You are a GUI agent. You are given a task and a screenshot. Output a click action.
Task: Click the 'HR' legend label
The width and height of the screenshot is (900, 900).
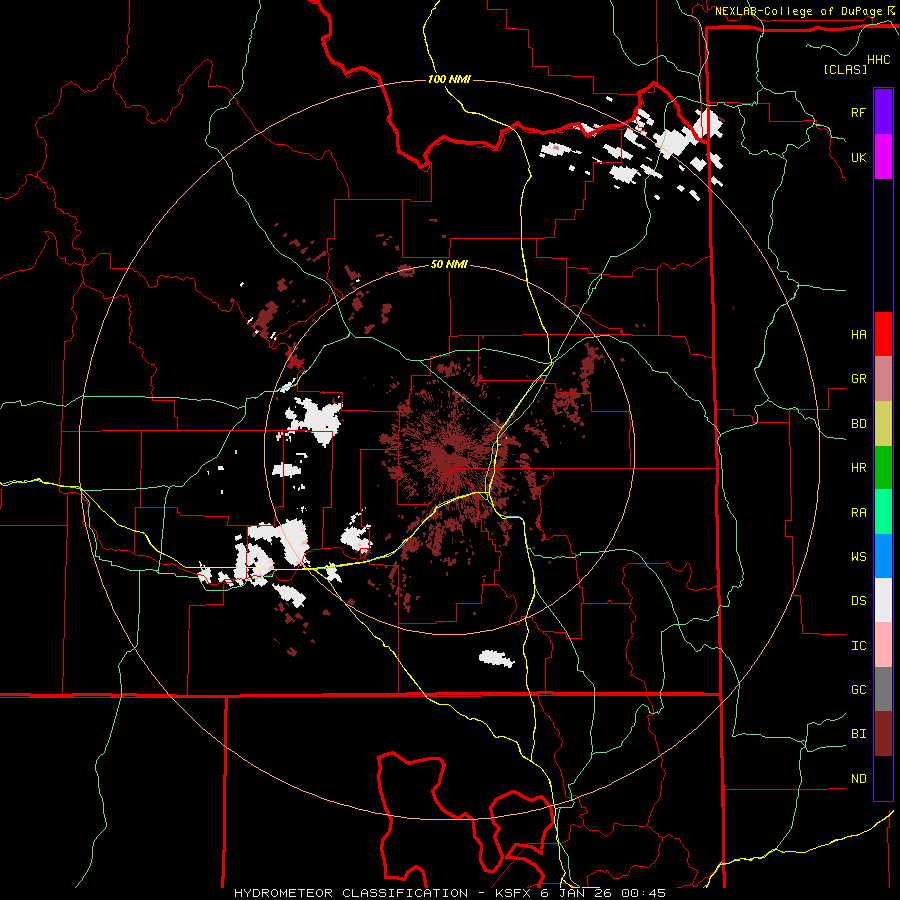[x=858, y=468]
